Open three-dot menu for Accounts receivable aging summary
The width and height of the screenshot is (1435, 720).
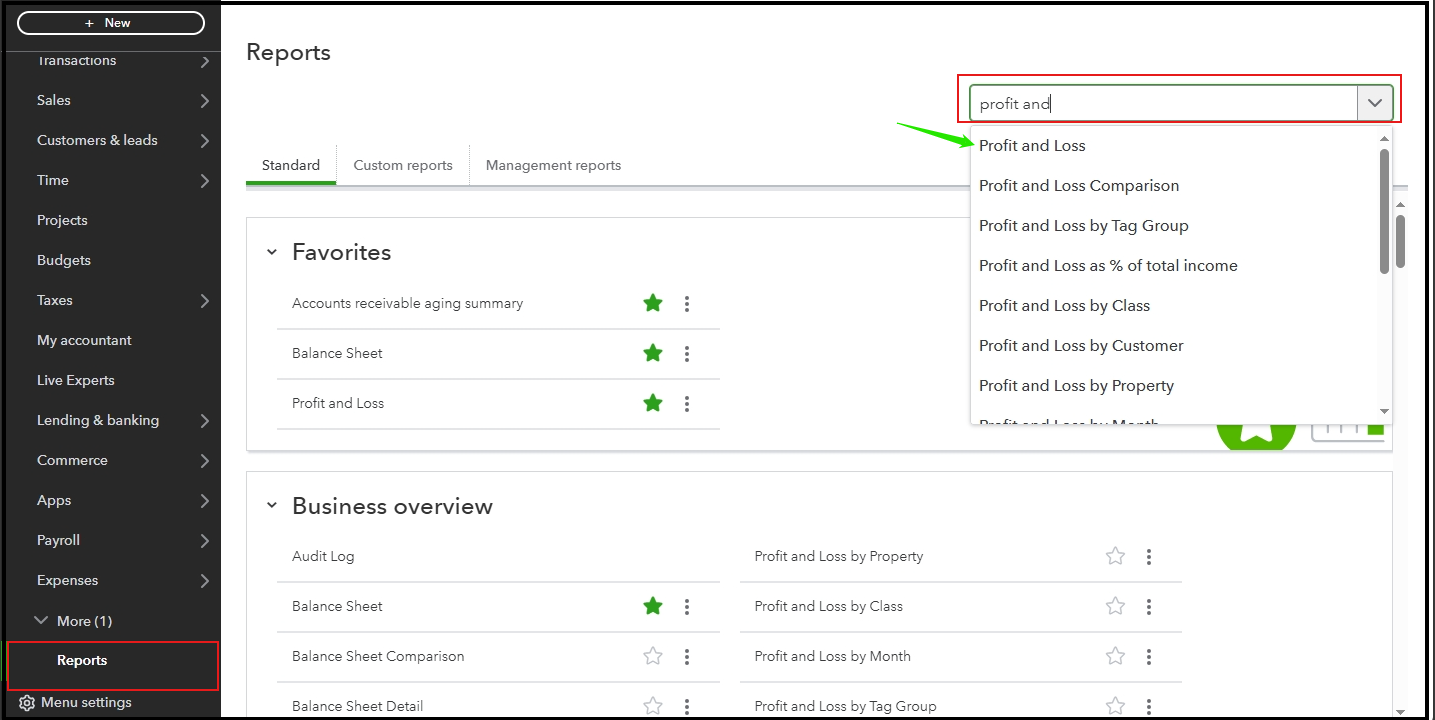pos(687,303)
